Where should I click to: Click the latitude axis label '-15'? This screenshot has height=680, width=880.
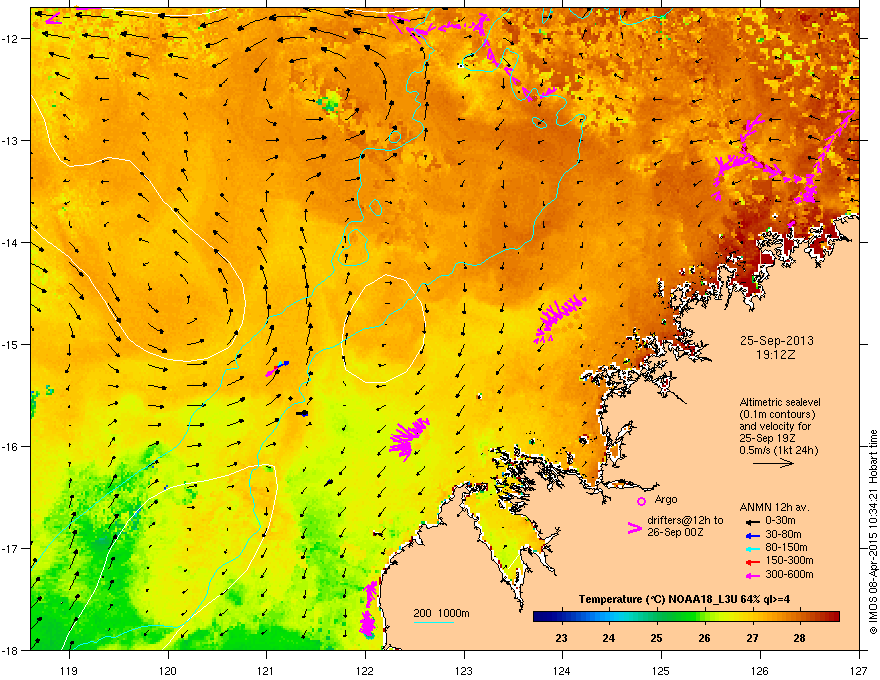tap(11, 344)
